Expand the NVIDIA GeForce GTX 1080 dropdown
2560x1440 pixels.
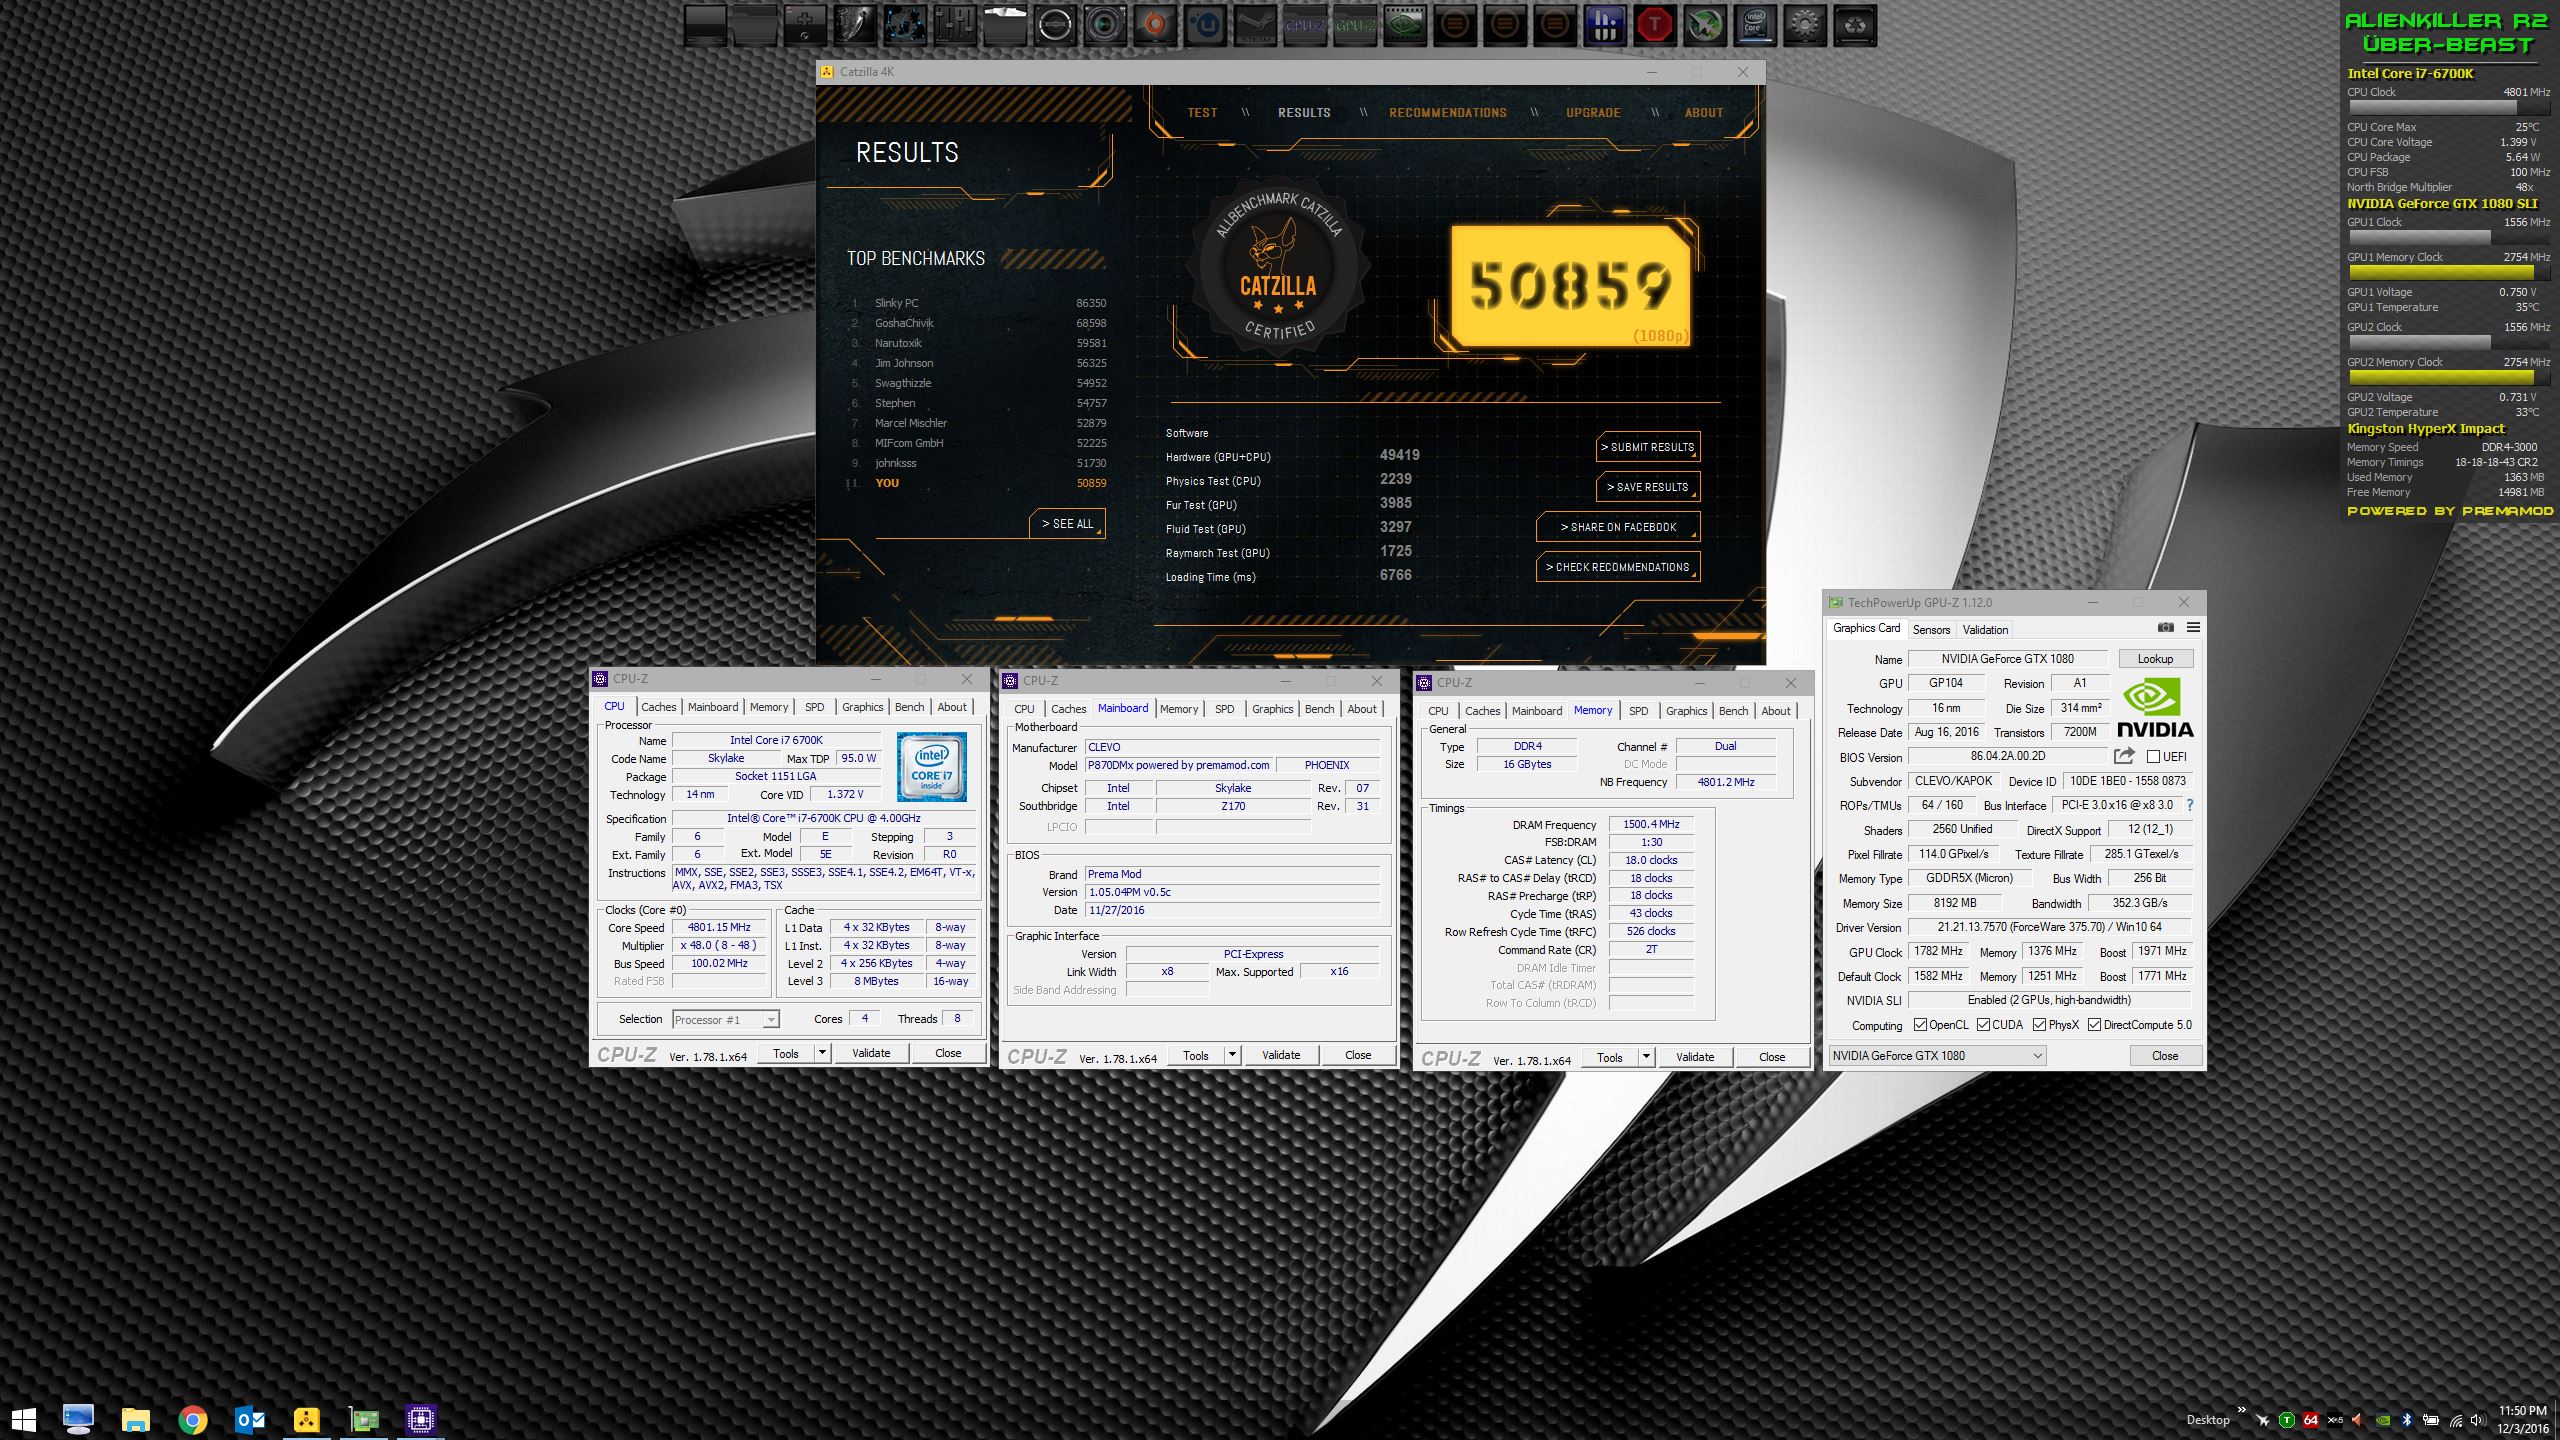1937,1056
